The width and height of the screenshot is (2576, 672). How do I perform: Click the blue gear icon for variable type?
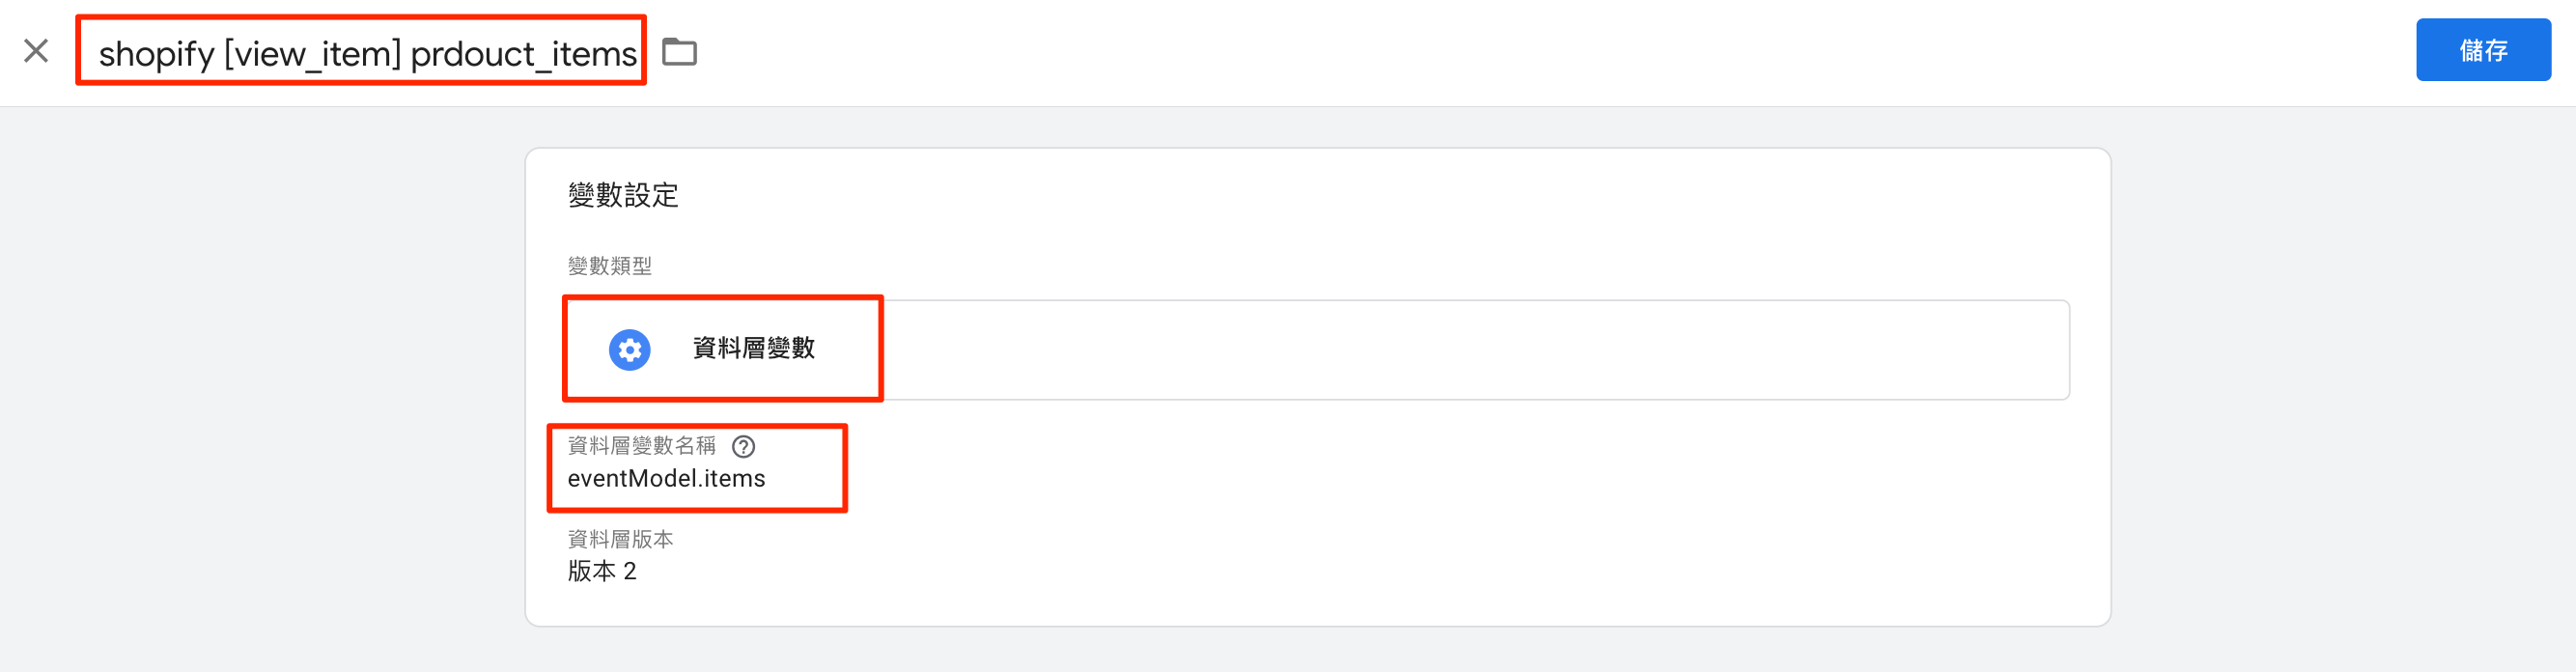pos(629,349)
